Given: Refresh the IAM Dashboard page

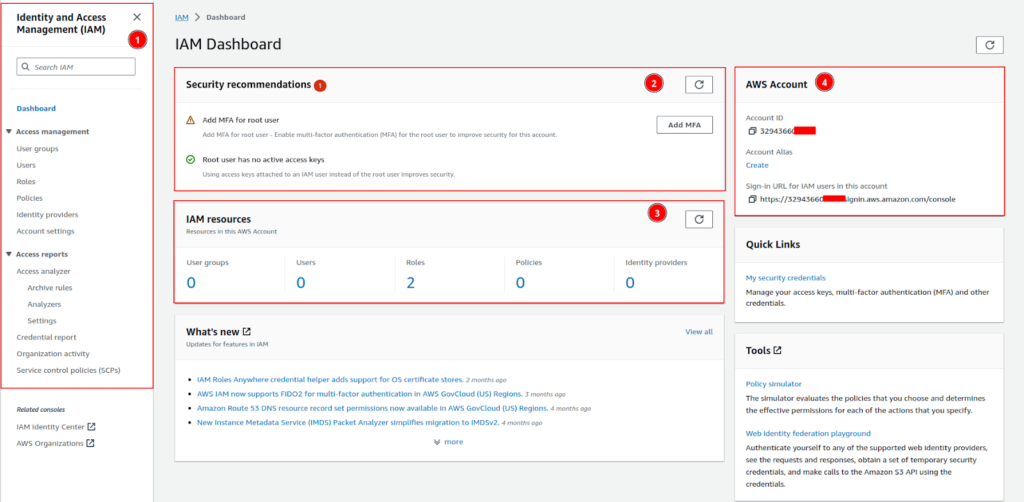Looking at the screenshot, I should coord(989,45).
